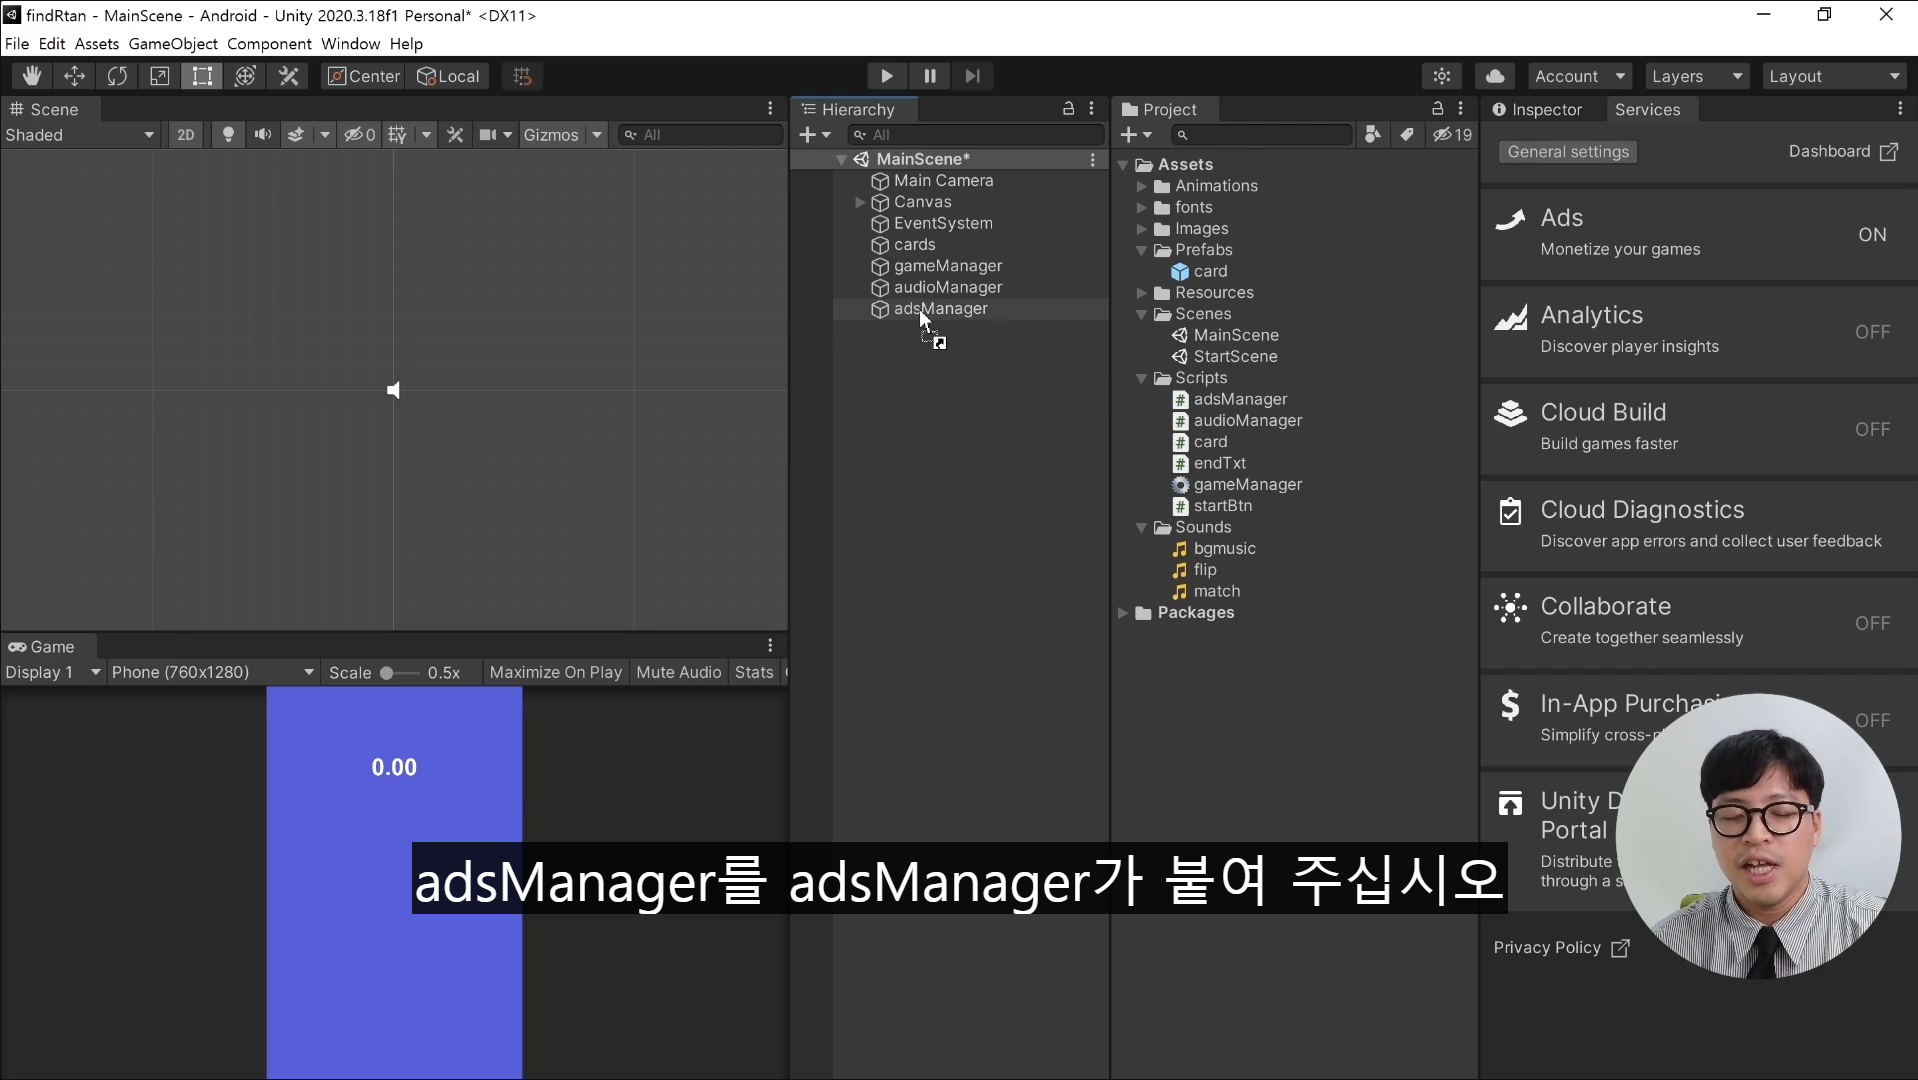Open Gizmos dropdown arrow
The width and height of the screenshot is (1918, 1080).
pyautogui.click(x=597, y=135)
